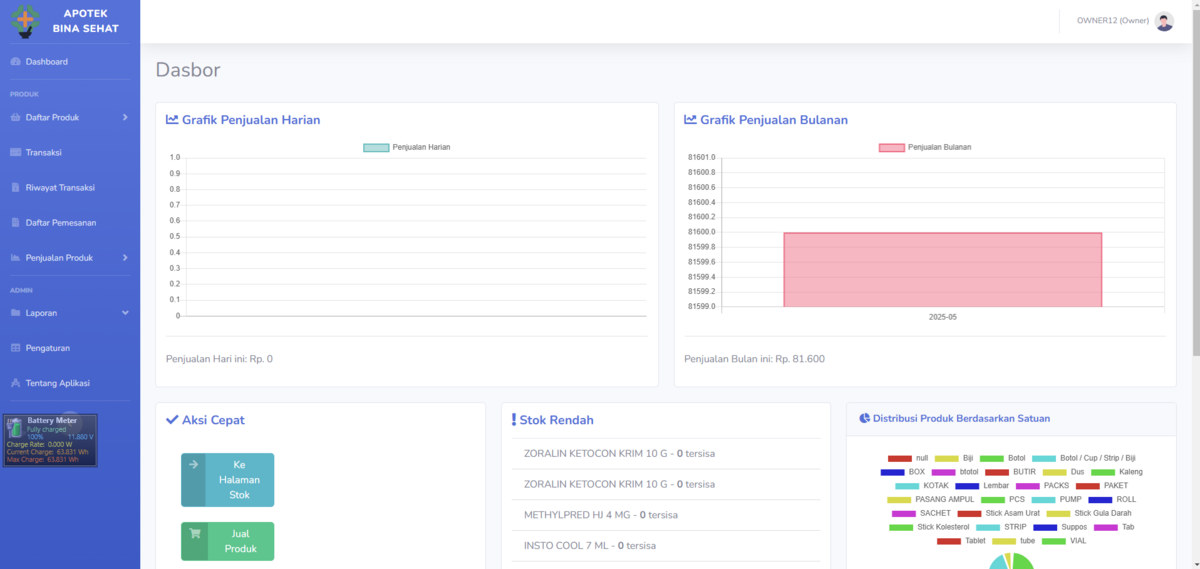This screenshot has height=569, width=1200.
Task: Click the BOX blue color swatch
Action: (x=892, y=472)
